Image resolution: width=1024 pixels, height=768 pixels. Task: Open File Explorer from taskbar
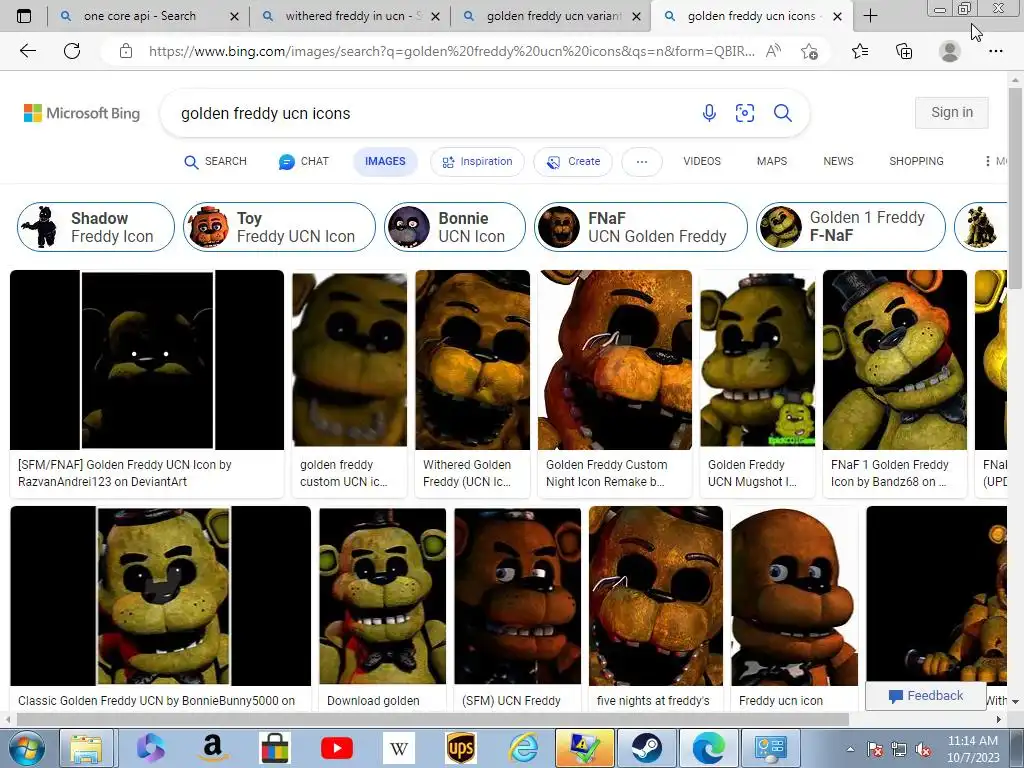[87, 748]
